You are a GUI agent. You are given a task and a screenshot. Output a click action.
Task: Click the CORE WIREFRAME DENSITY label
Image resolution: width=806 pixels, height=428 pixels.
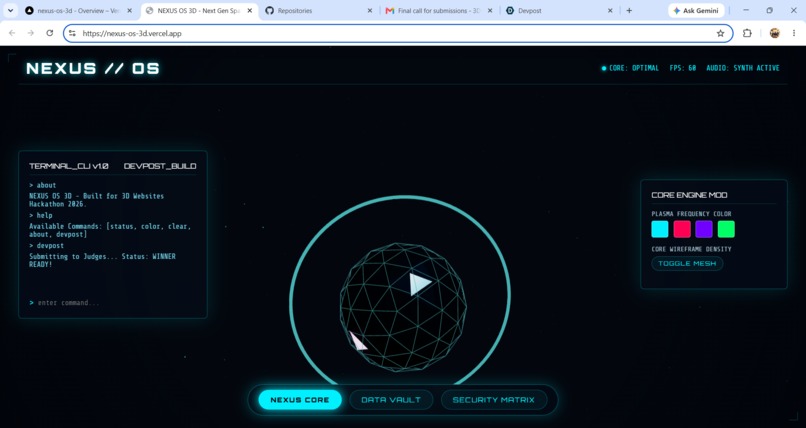tap(691, 249)
